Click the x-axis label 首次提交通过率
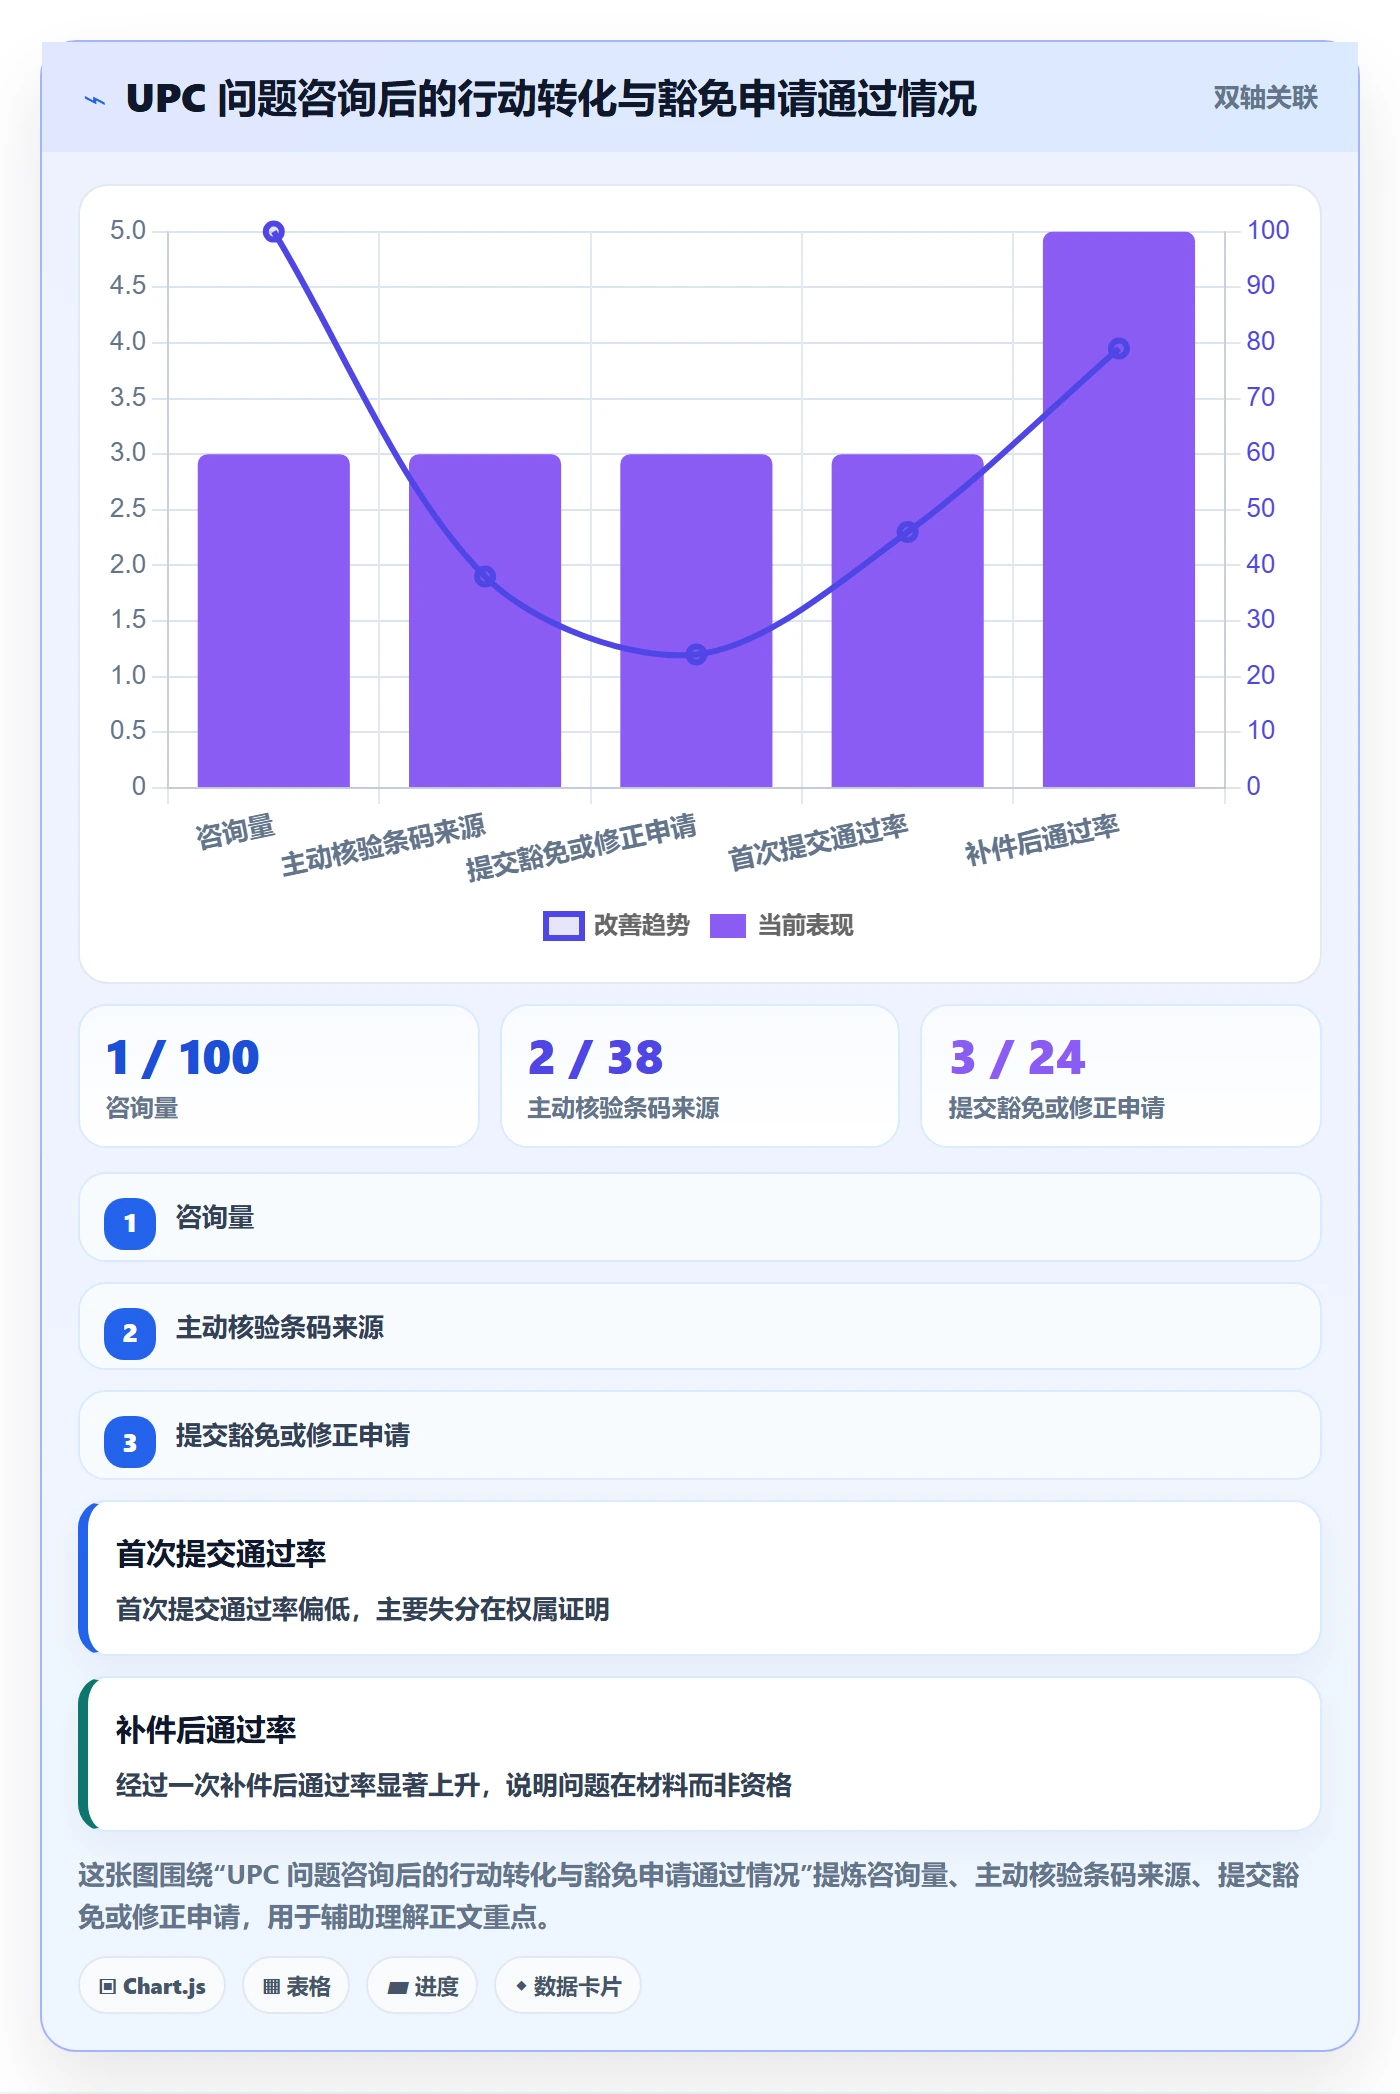 tap(818, 842)
